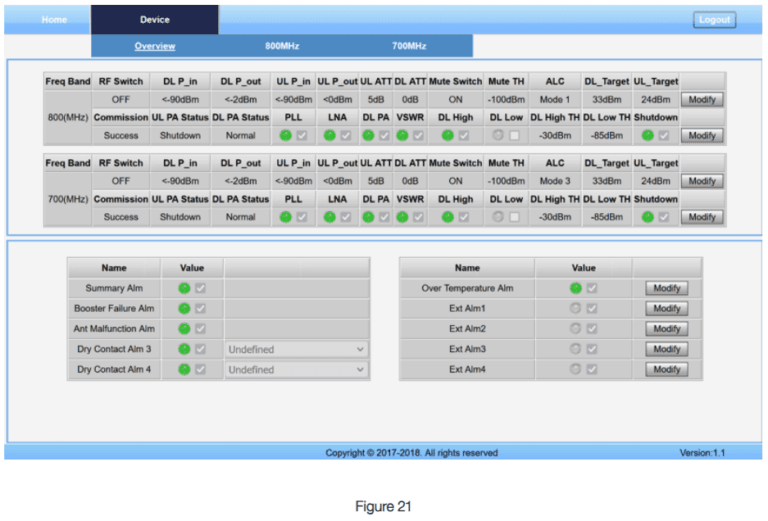Expand the Dry Contact Alm 4 dropdown
Image resolution: width=768 pixels, height=521 pixels.
(x=296, y=369)
